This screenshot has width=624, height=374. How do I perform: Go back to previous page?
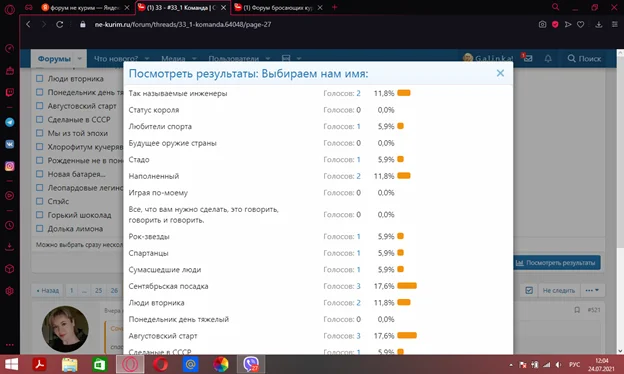click(28, 24)
